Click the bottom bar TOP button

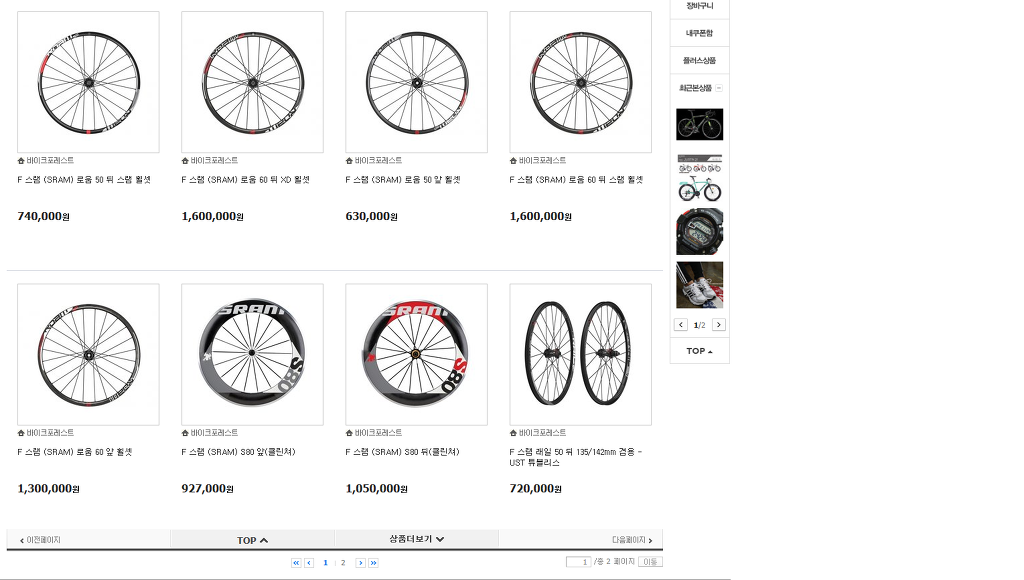coord(252,540)
